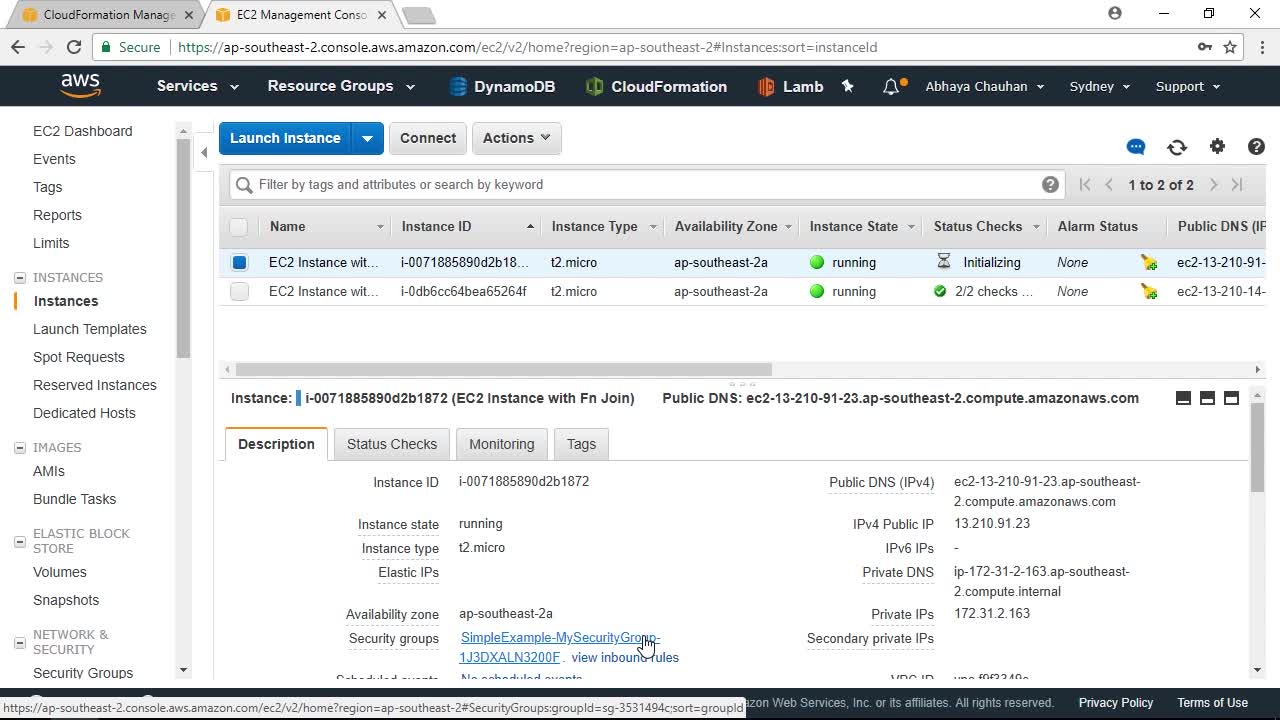Viewport: 1280px width, 720px height.
Task: Collapse the NETWORK & SECURITY section
Action: (x=19, y=642)
